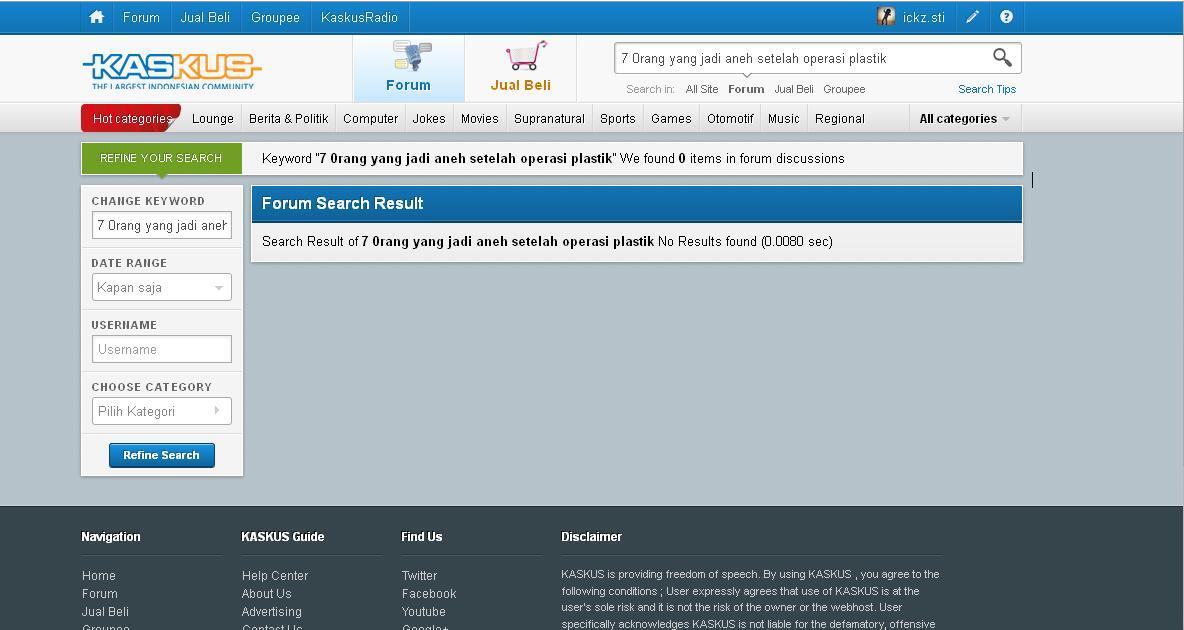Click the Forum Search Result heading
1184x630 pixels.
343,203
